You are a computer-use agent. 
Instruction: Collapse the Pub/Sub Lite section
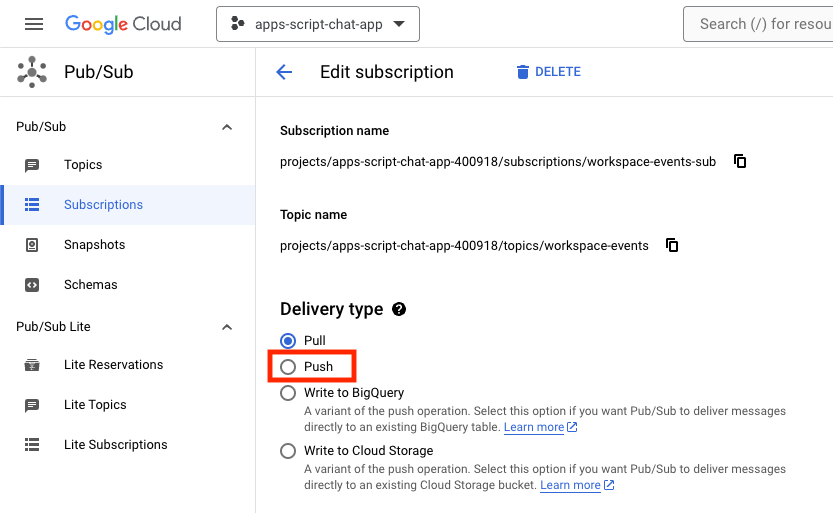(227, 327)
